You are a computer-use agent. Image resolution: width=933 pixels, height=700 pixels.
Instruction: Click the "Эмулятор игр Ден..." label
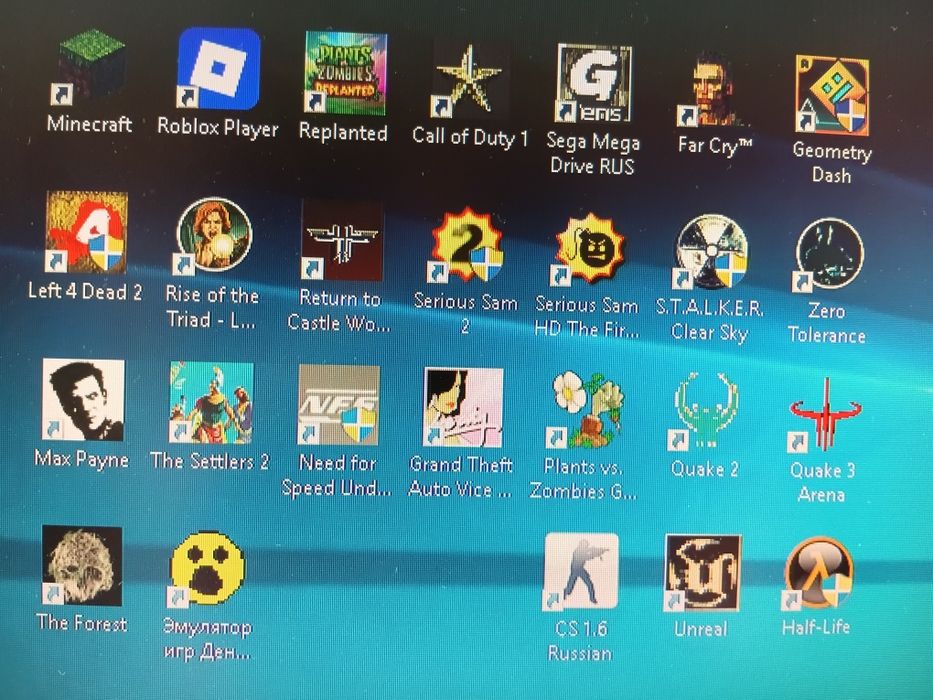click(x=207, y=639)
